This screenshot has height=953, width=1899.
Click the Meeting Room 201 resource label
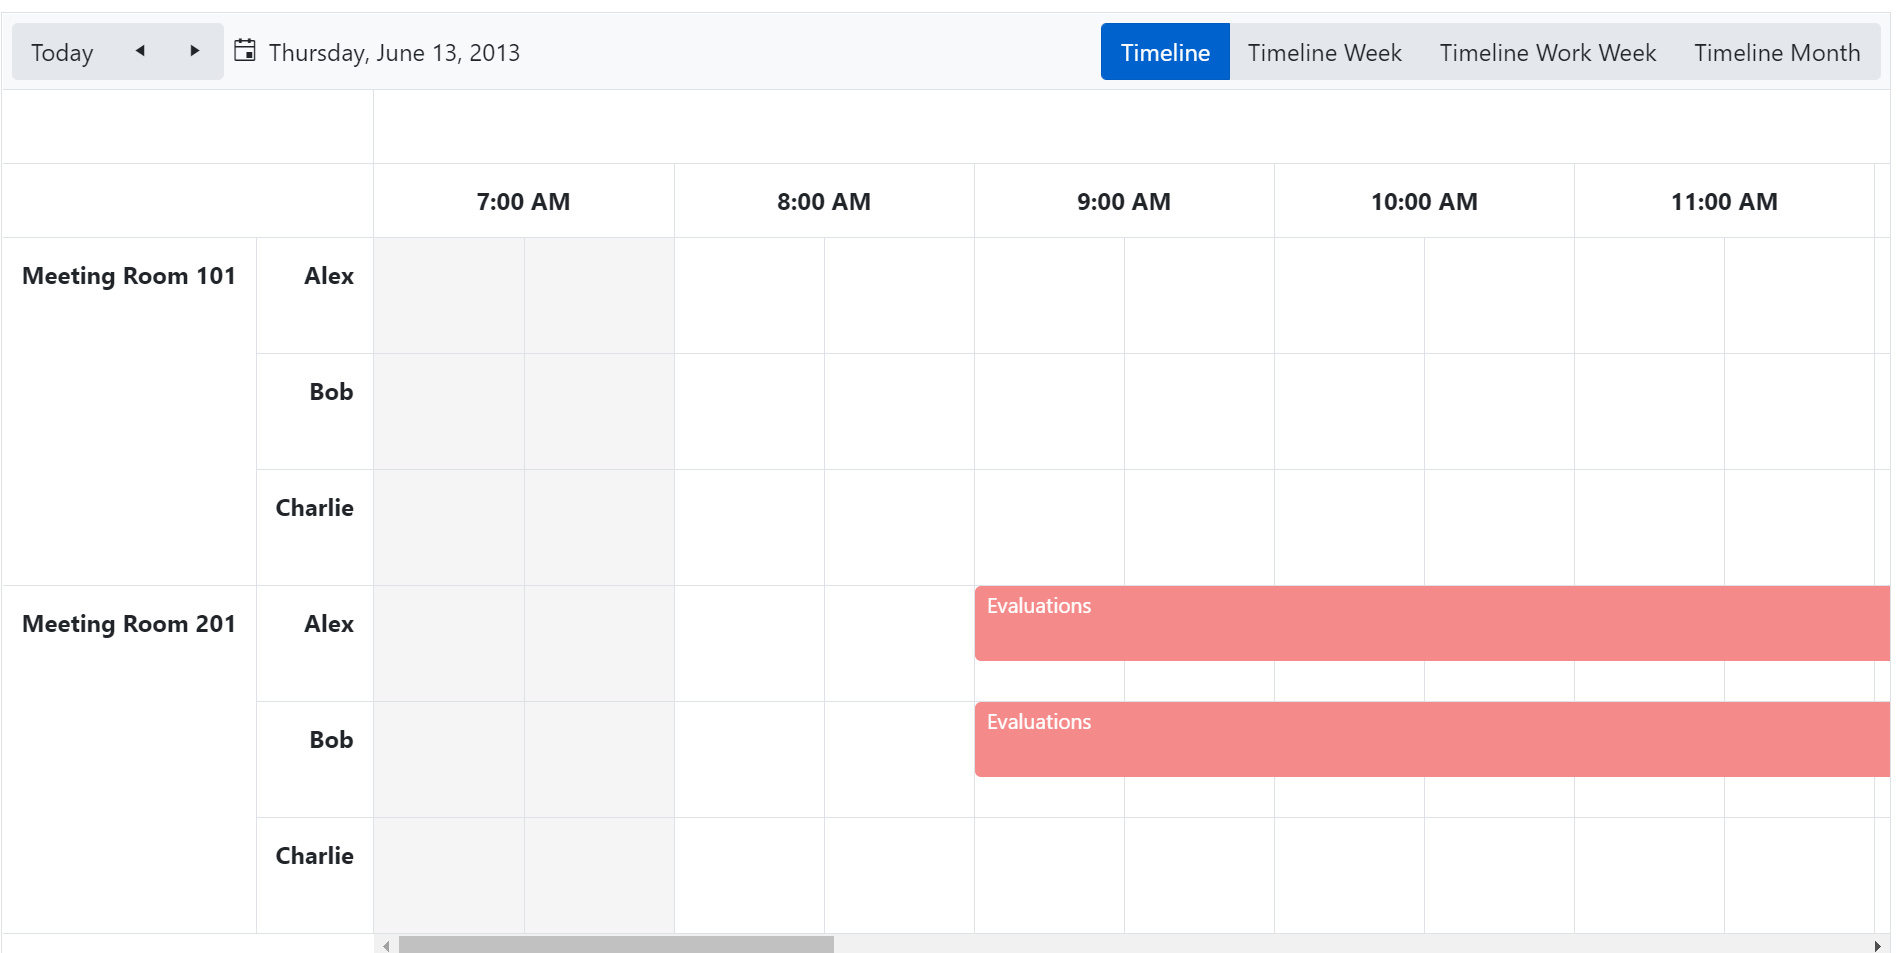coord(129,623)
